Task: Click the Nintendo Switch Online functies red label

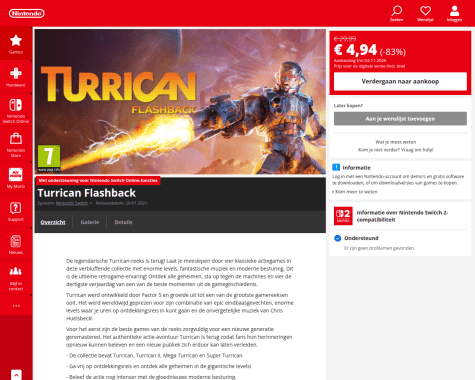Action: pos(98,180)
